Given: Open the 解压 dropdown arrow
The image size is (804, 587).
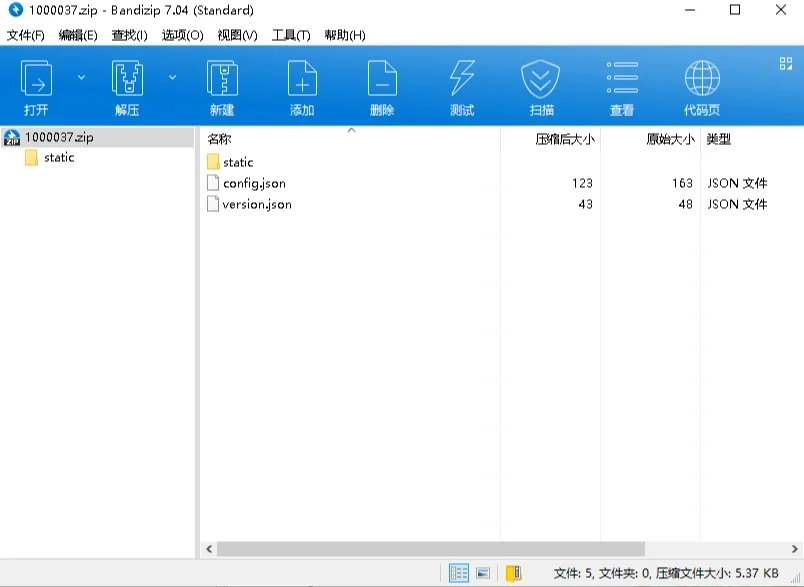Looking at the screenshot, I should coord(171,77).
